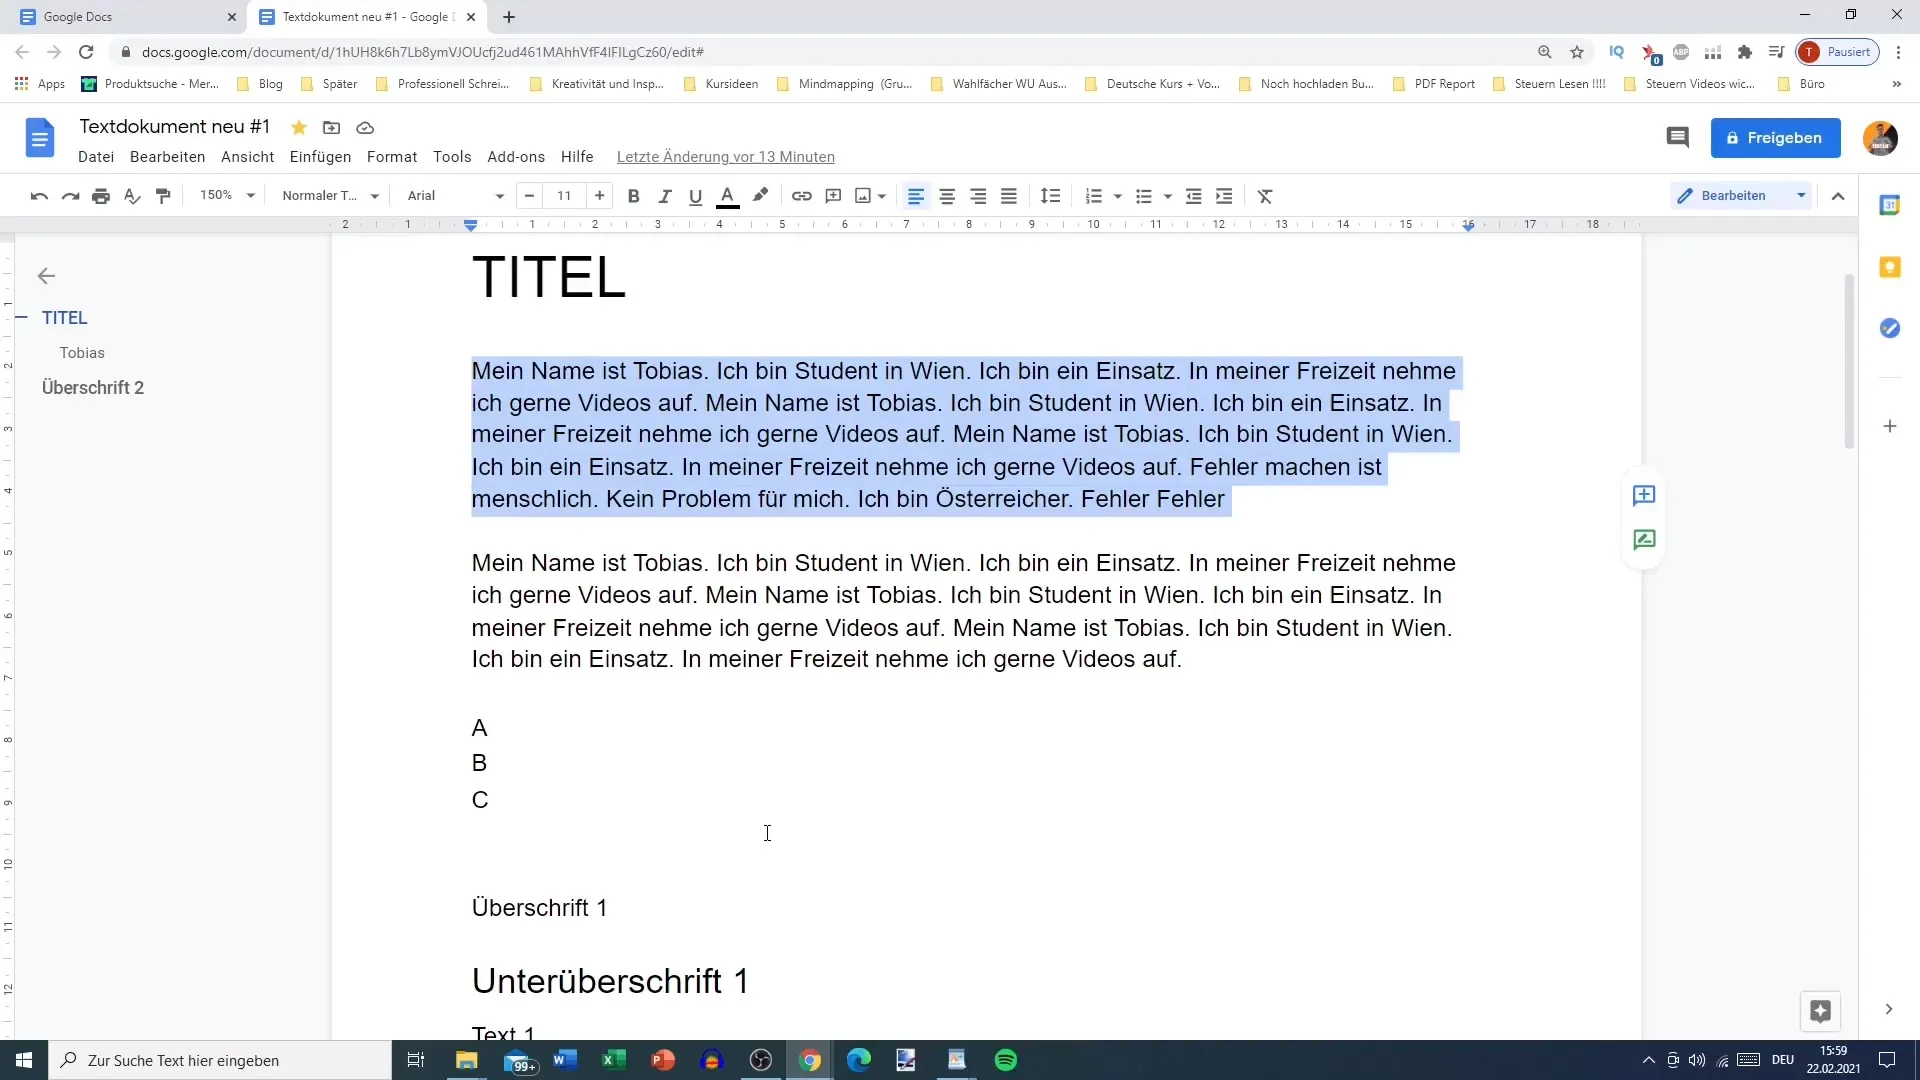
Task: Align text right
Action: (978, 196)
